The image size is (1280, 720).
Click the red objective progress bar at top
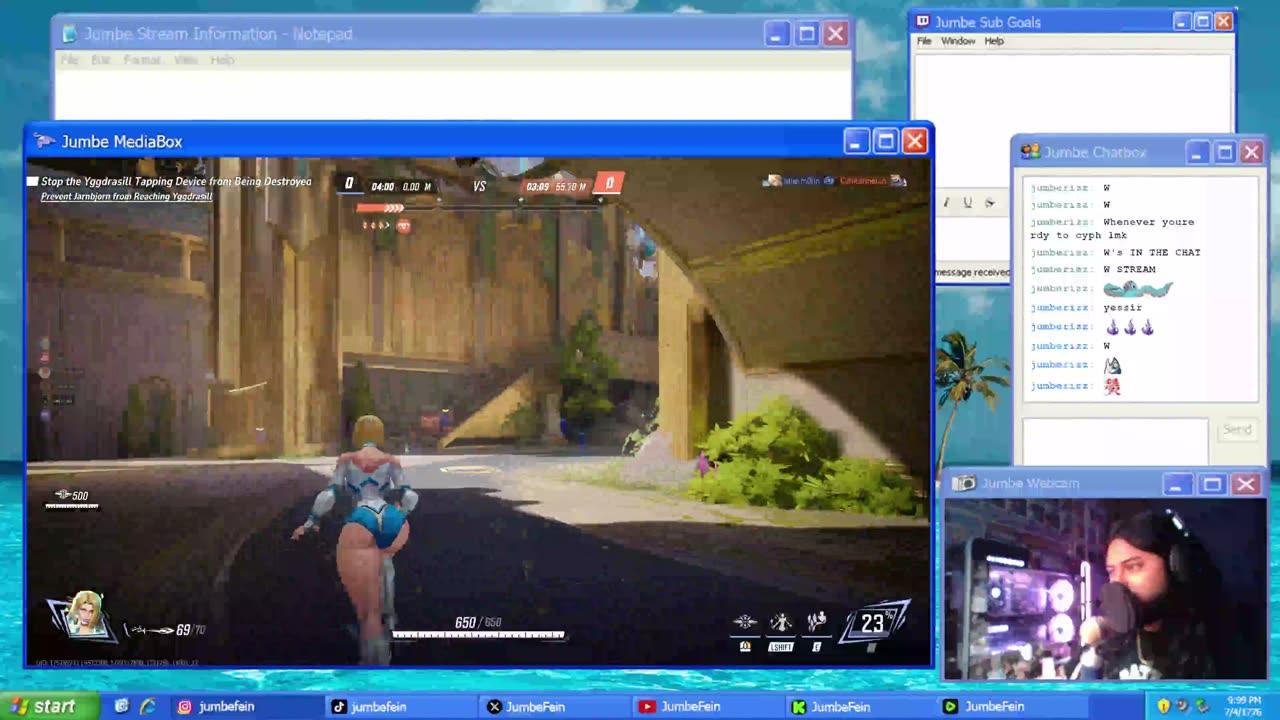point(381,208)
